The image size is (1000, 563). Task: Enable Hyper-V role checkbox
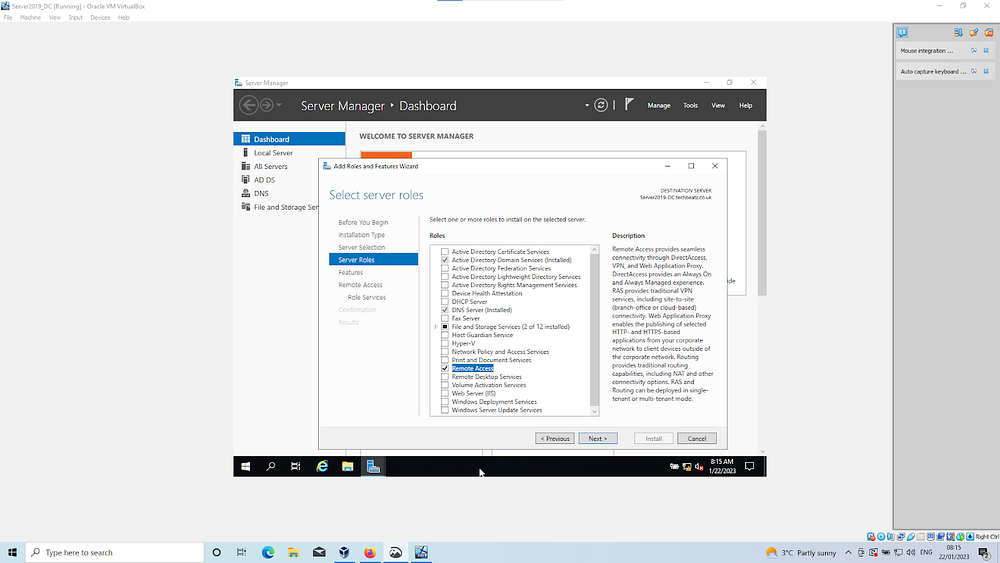click(x=445, y=343)
